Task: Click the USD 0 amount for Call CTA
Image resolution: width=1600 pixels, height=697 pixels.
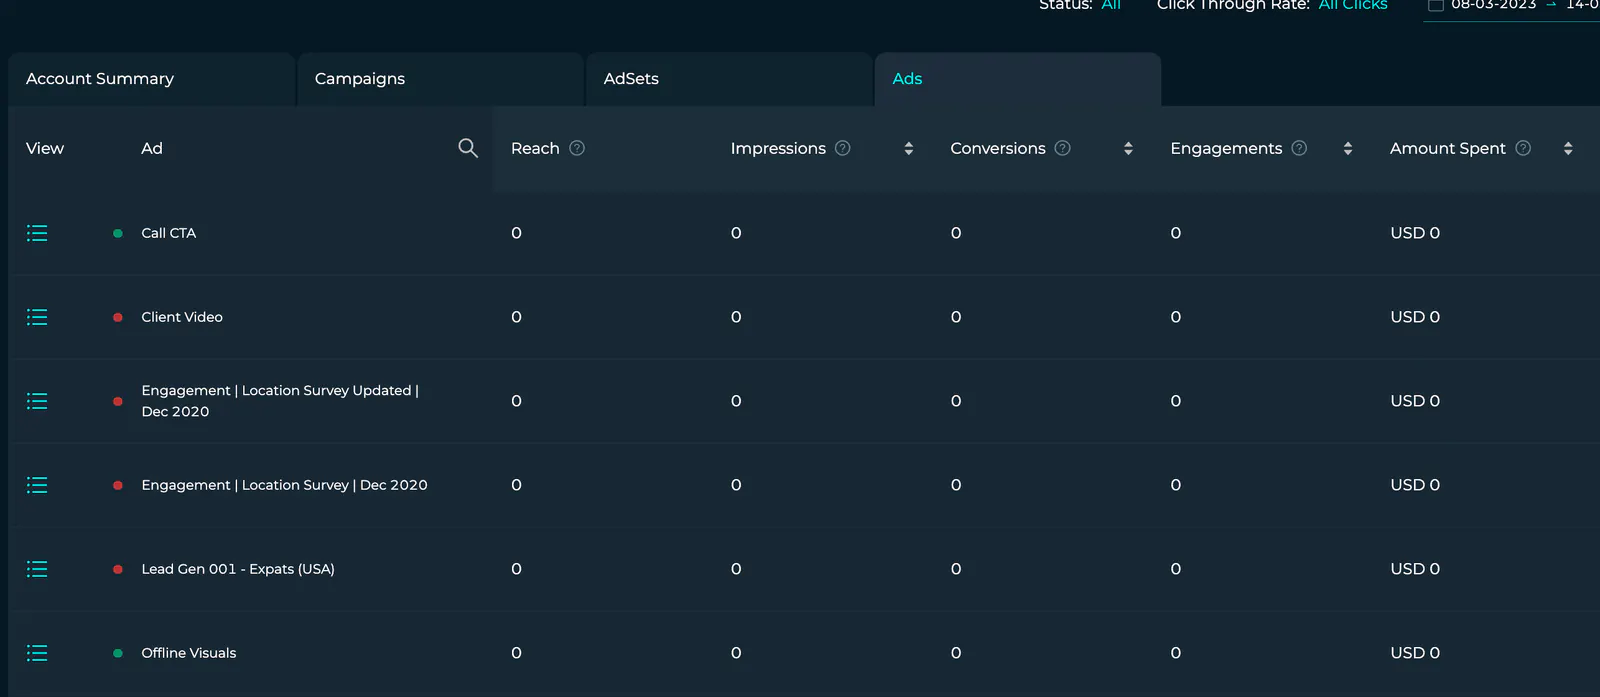Action: (x=1415, y=233)
